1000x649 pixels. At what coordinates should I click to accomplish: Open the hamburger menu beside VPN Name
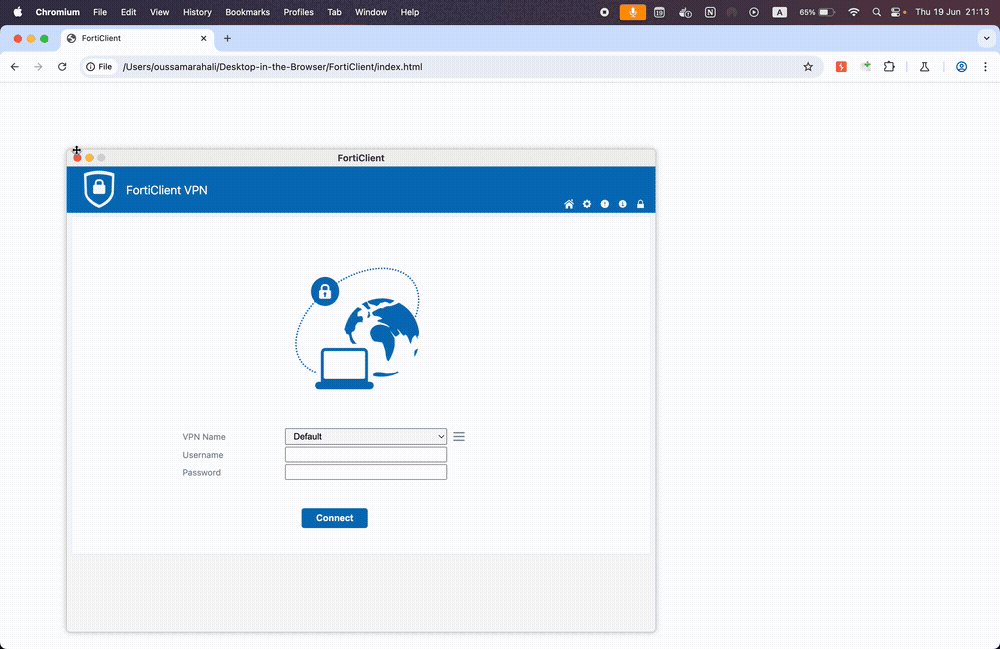(x=459, y=437)
